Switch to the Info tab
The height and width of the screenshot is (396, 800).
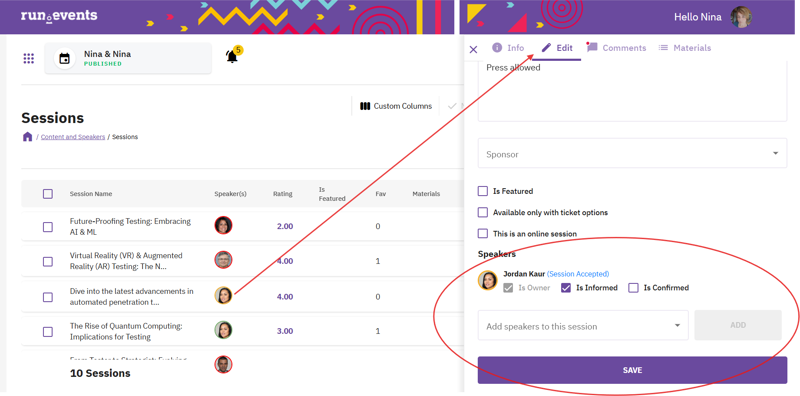click(x=508, y=48)
